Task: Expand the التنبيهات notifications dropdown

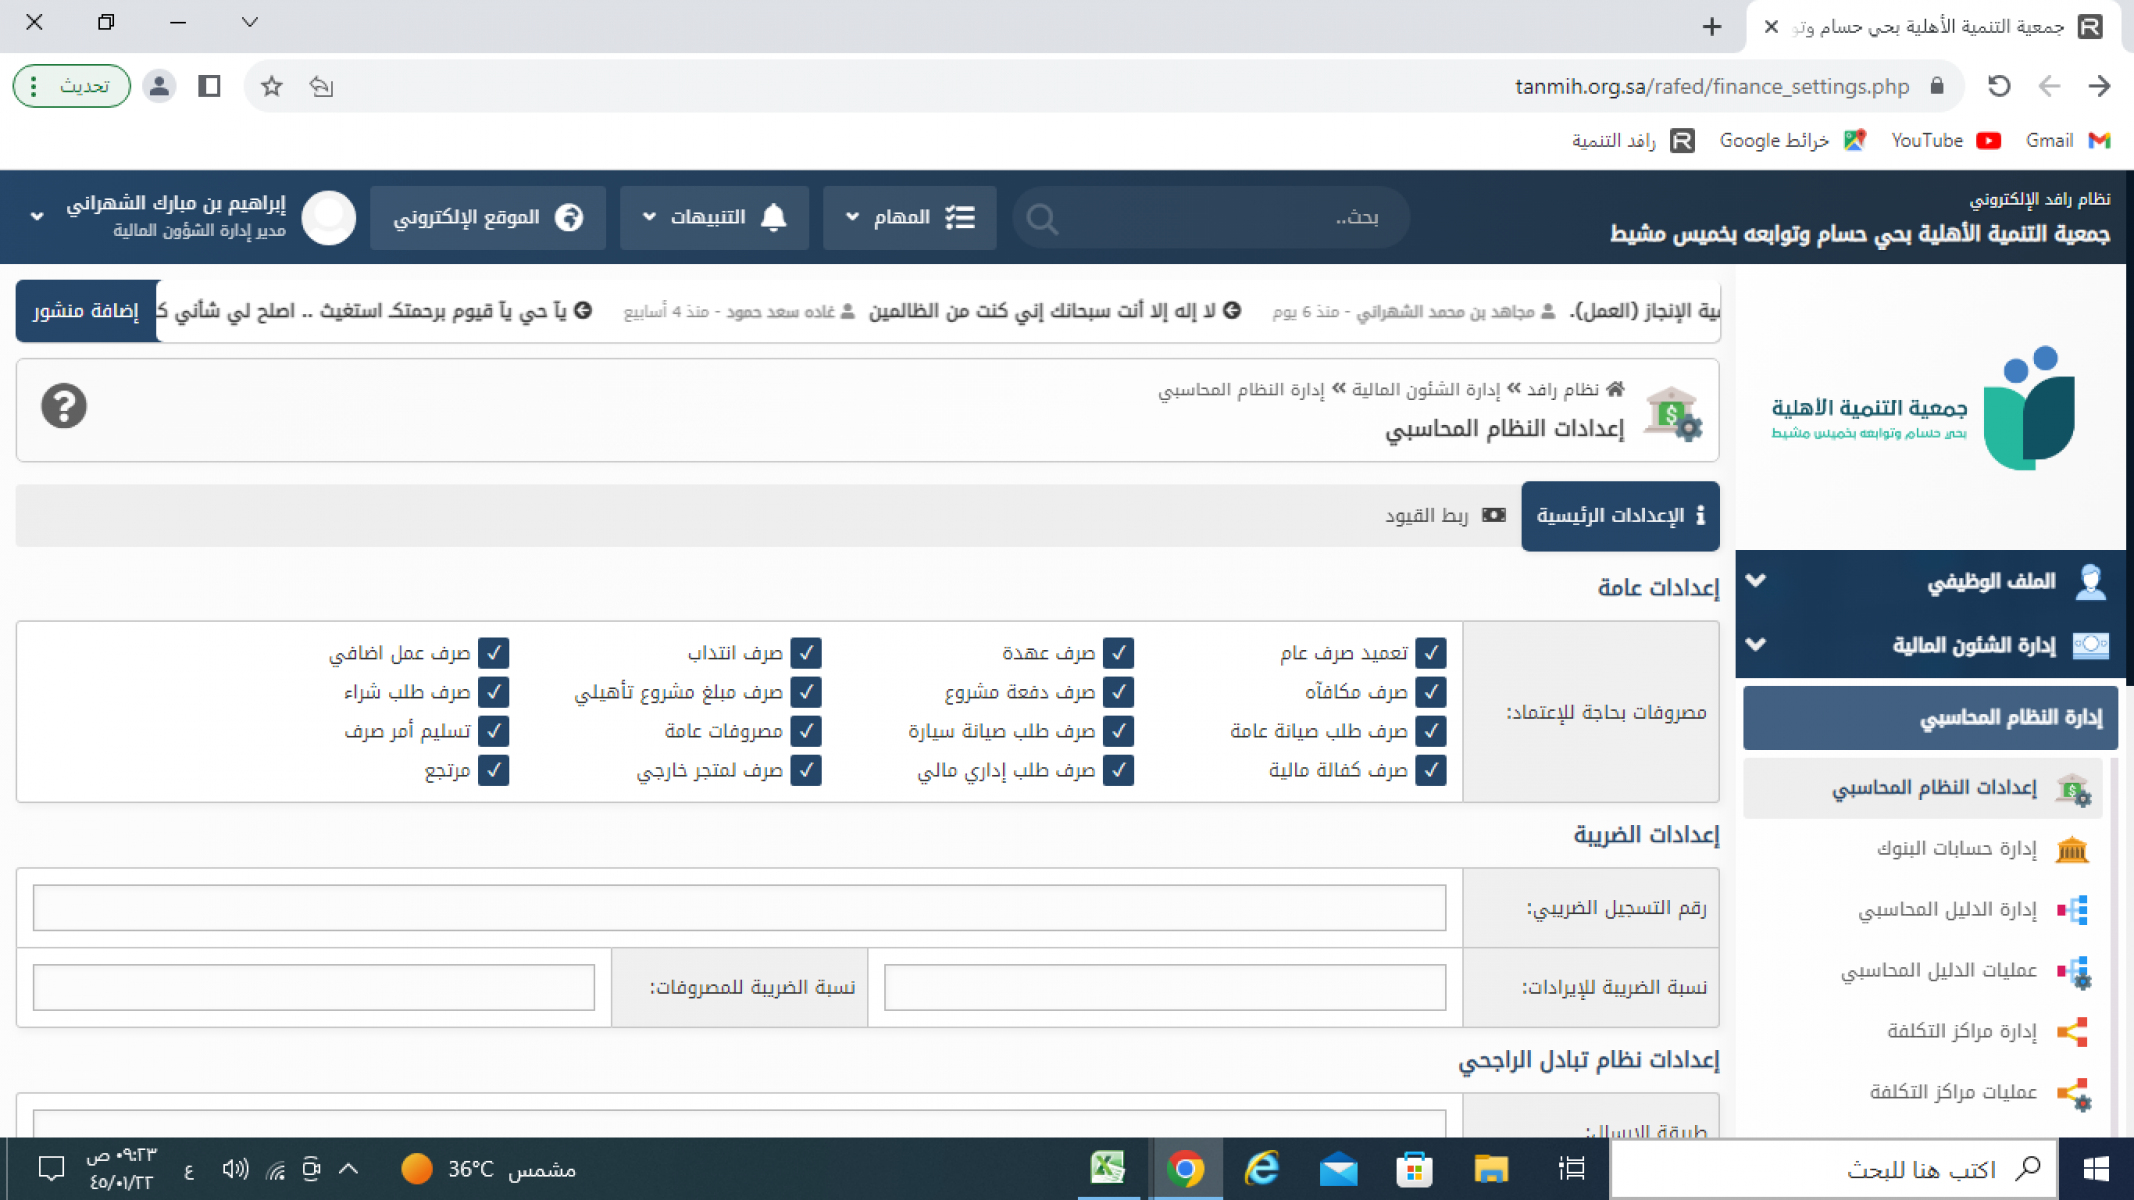Action: point(714,217)
